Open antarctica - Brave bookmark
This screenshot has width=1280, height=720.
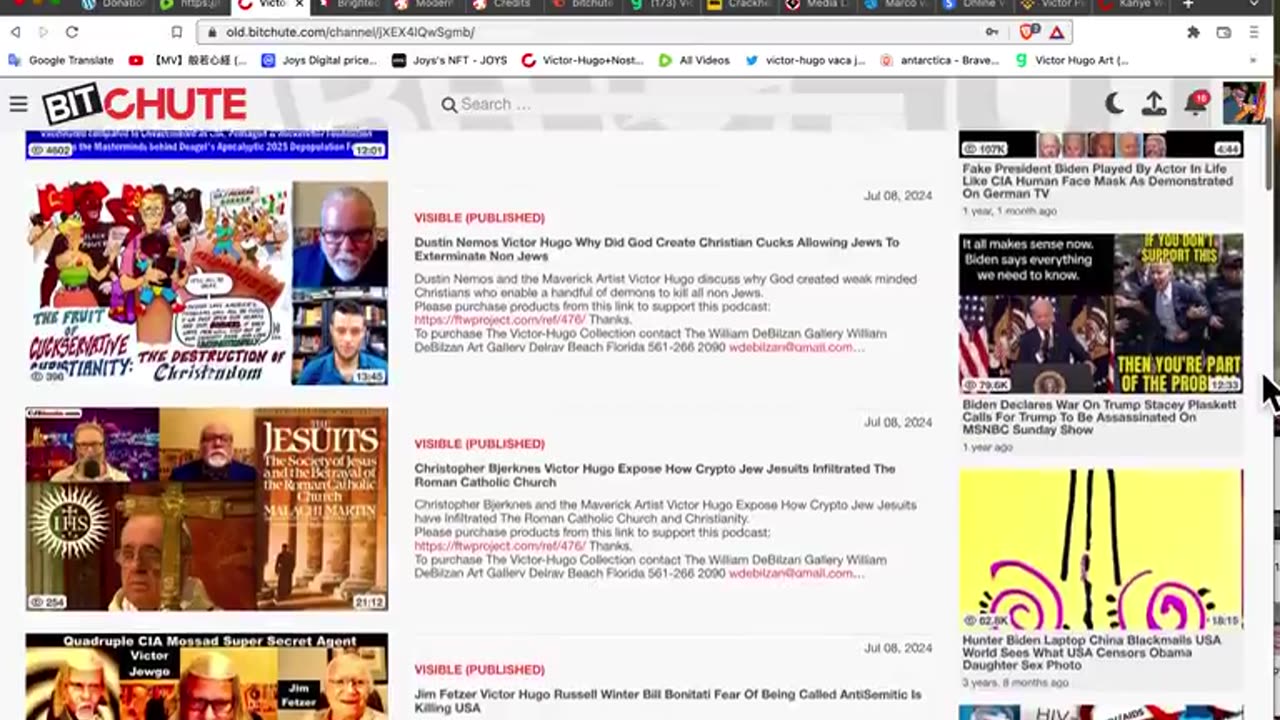pos(939,60)
